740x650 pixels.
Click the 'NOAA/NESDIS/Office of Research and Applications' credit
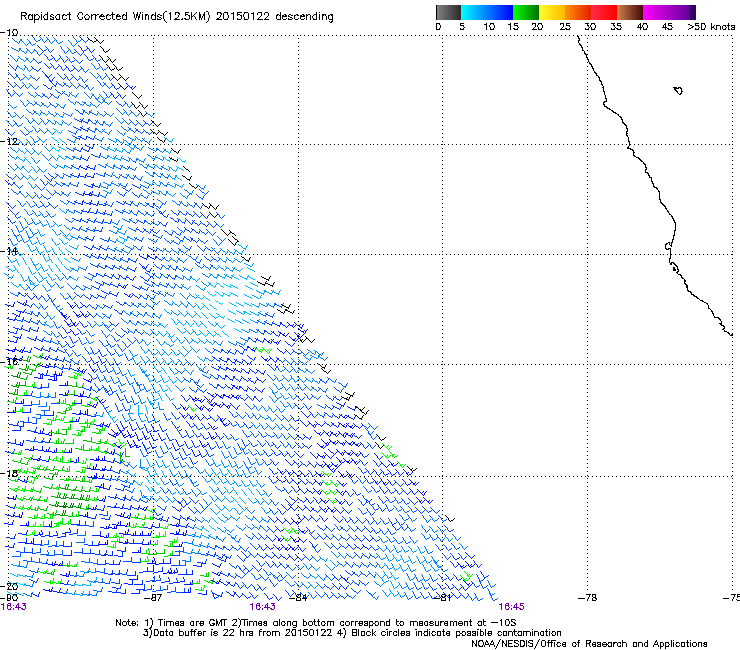click(589, 644)
